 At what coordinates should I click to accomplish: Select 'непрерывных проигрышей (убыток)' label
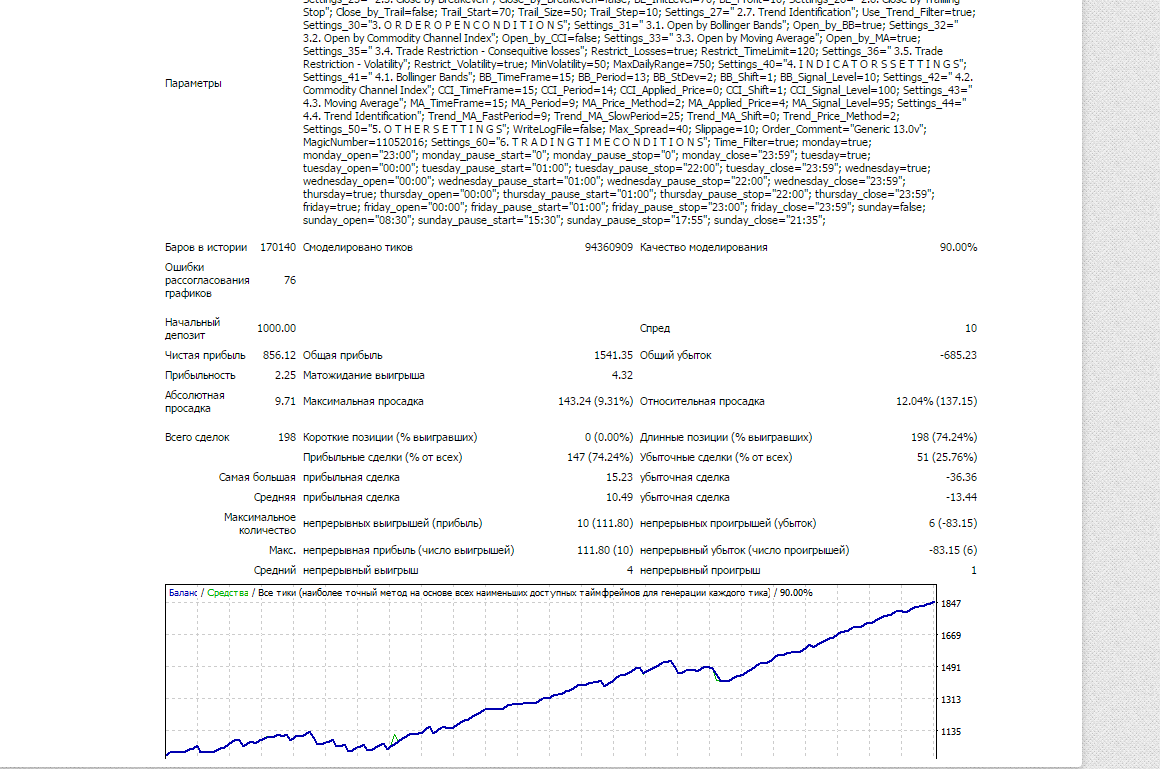pyautogui.click(x=728, y=523)
